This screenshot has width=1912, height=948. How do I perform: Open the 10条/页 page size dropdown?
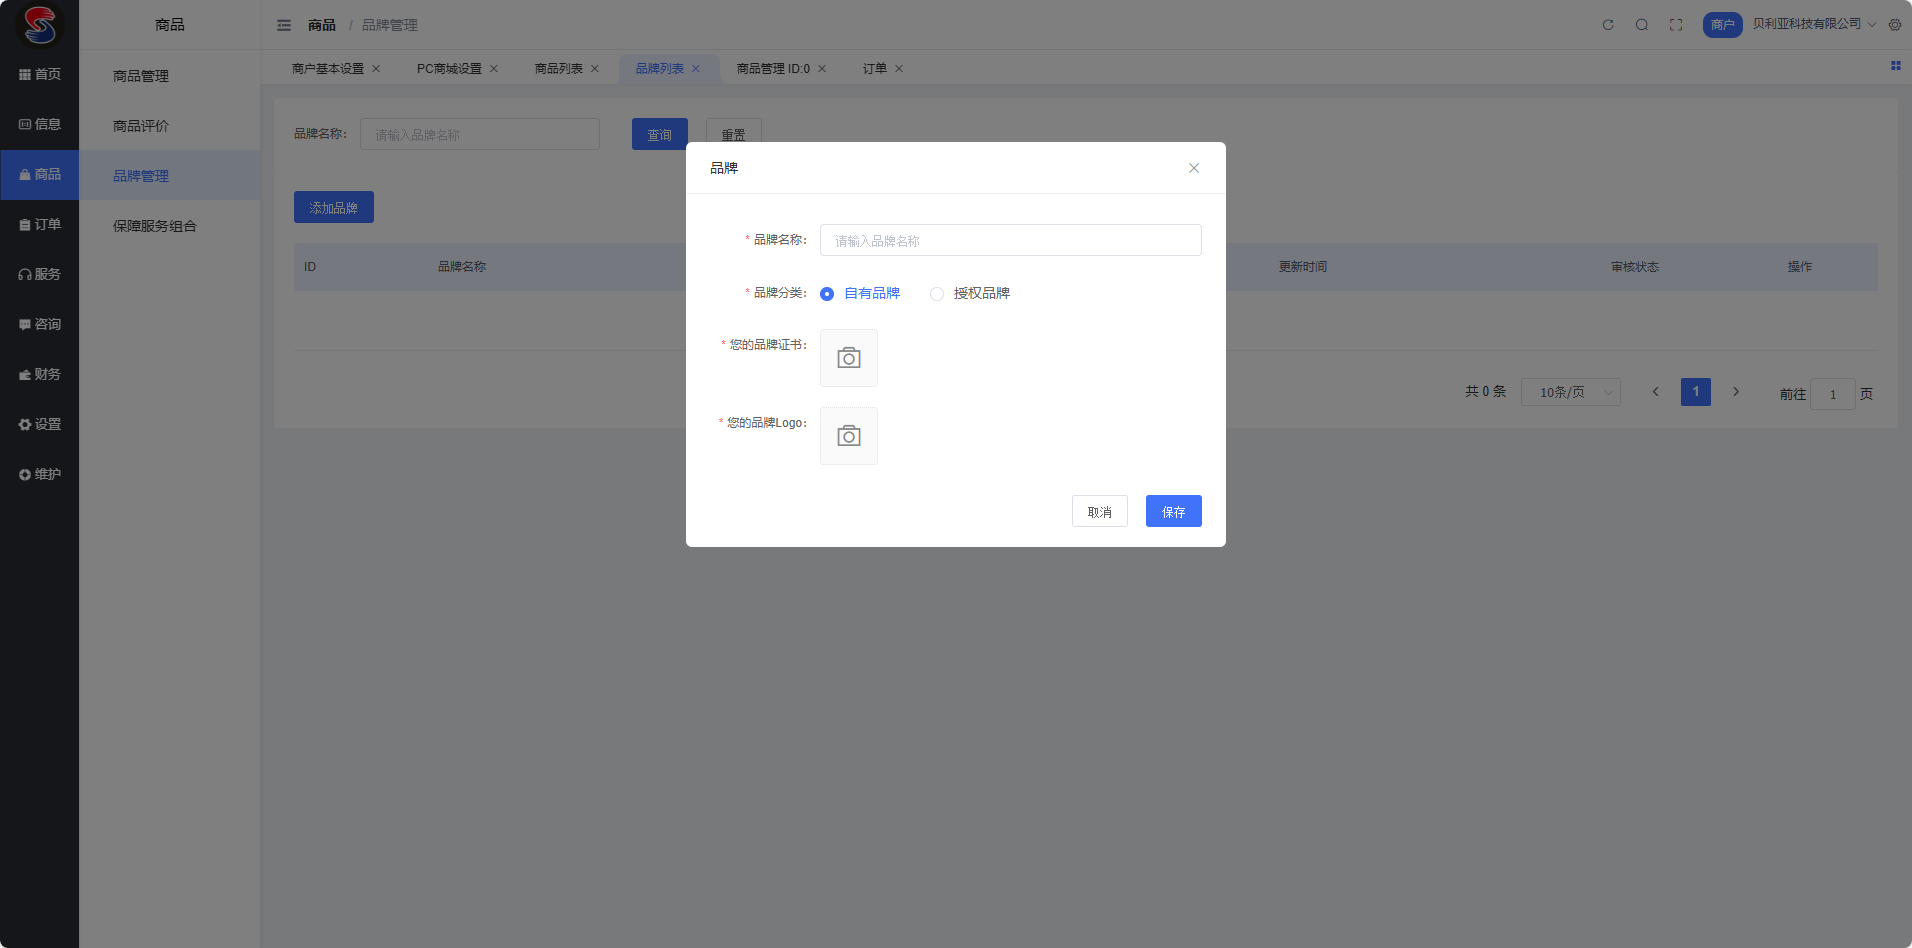pyautogui.click(x=1570, y=392)
